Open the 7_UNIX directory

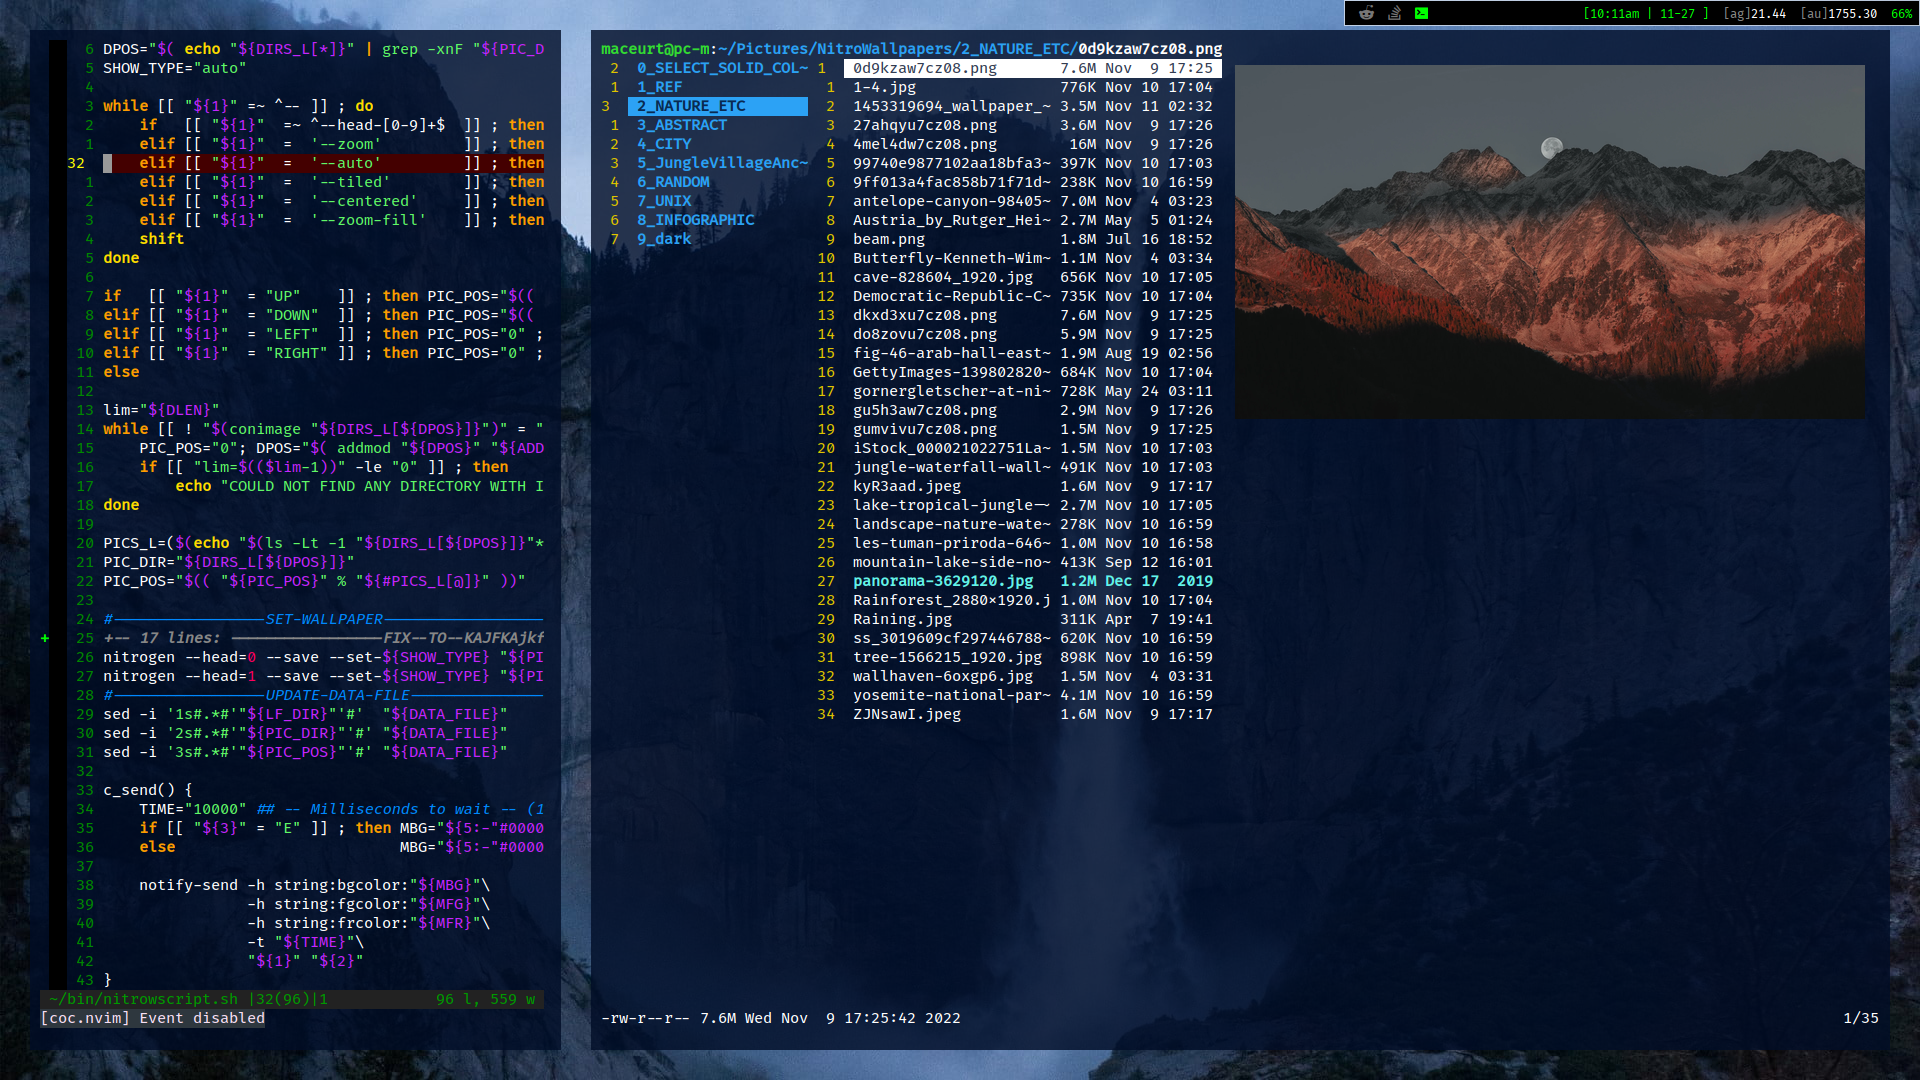point(664,201)
